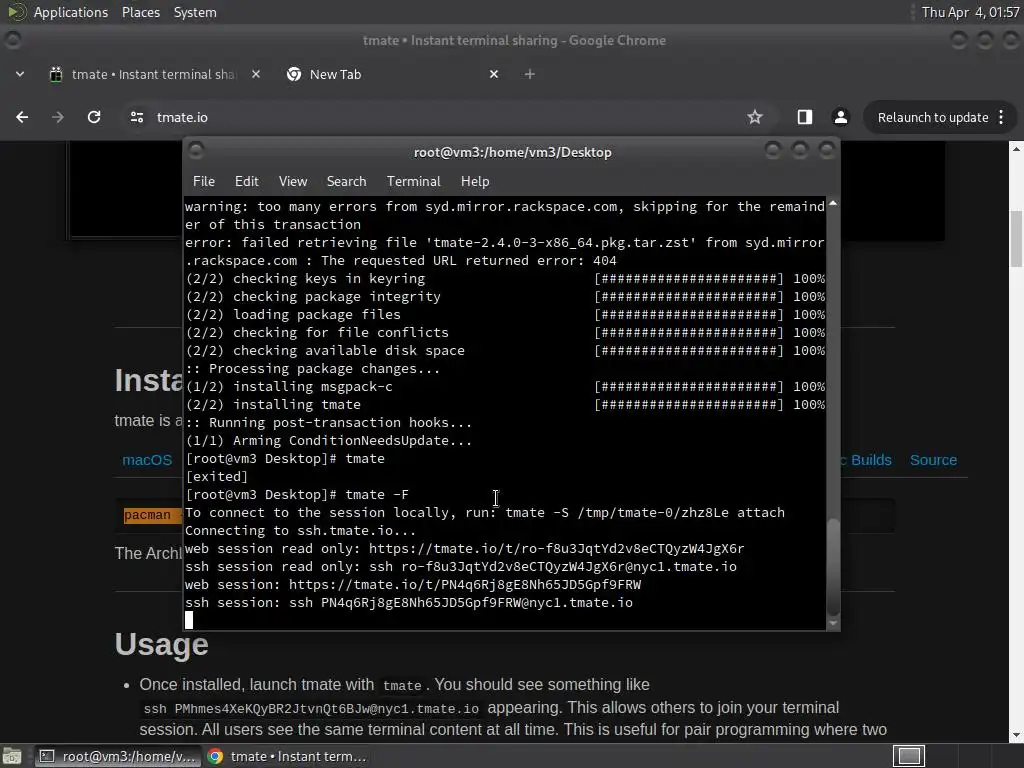Bookmark this page with the star icon
Viewport: 1024px width, 768px height.
coord(755,117)
